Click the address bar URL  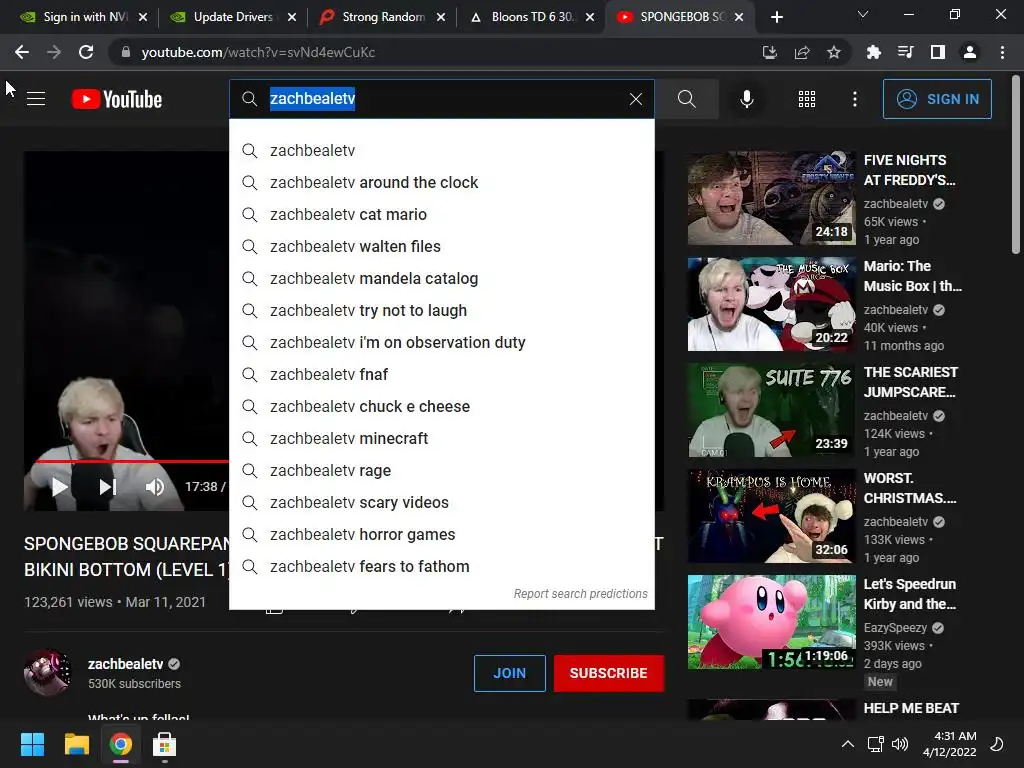tap(258, 52)
